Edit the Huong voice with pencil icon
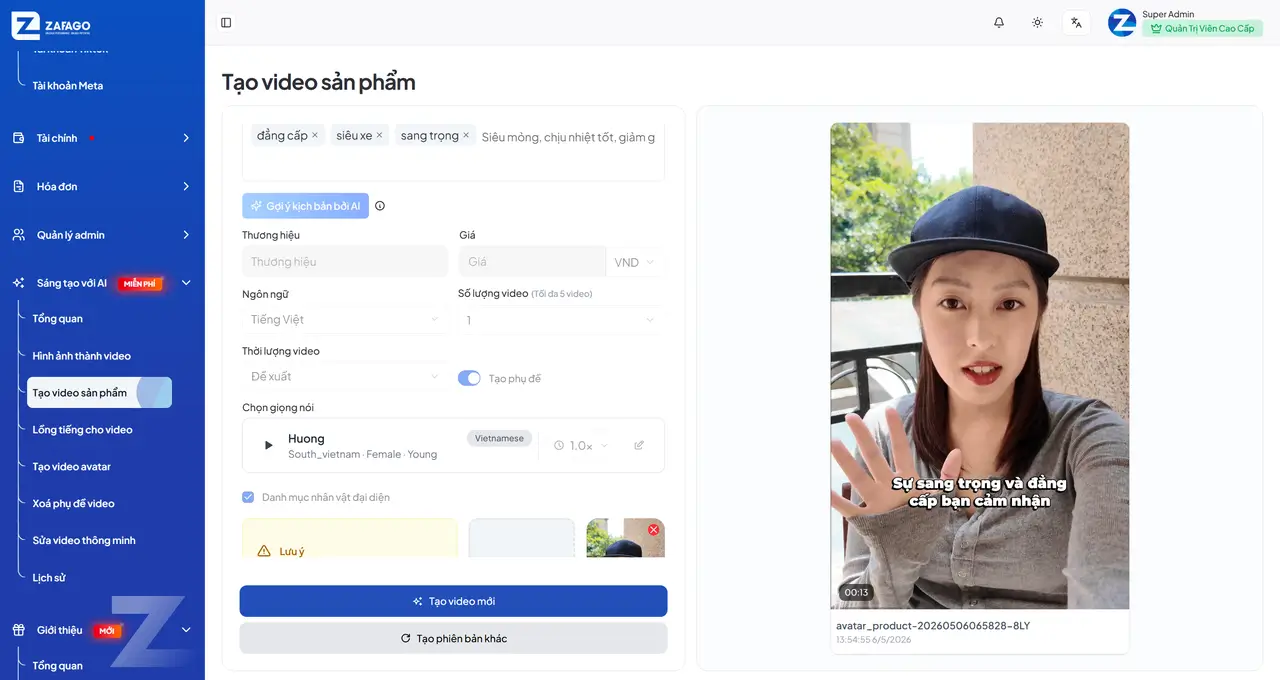Viewport: 1280px width, 680px height. (x=639, y=445)
